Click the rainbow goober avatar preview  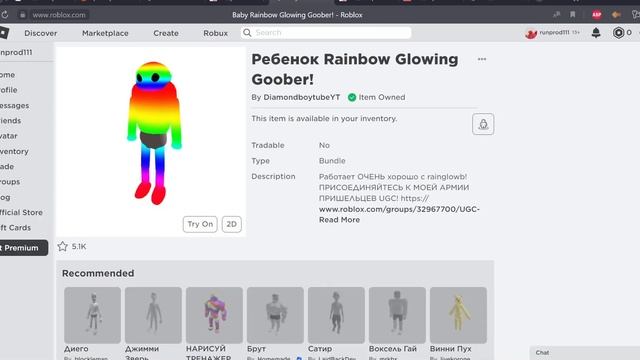click(154, 133)
